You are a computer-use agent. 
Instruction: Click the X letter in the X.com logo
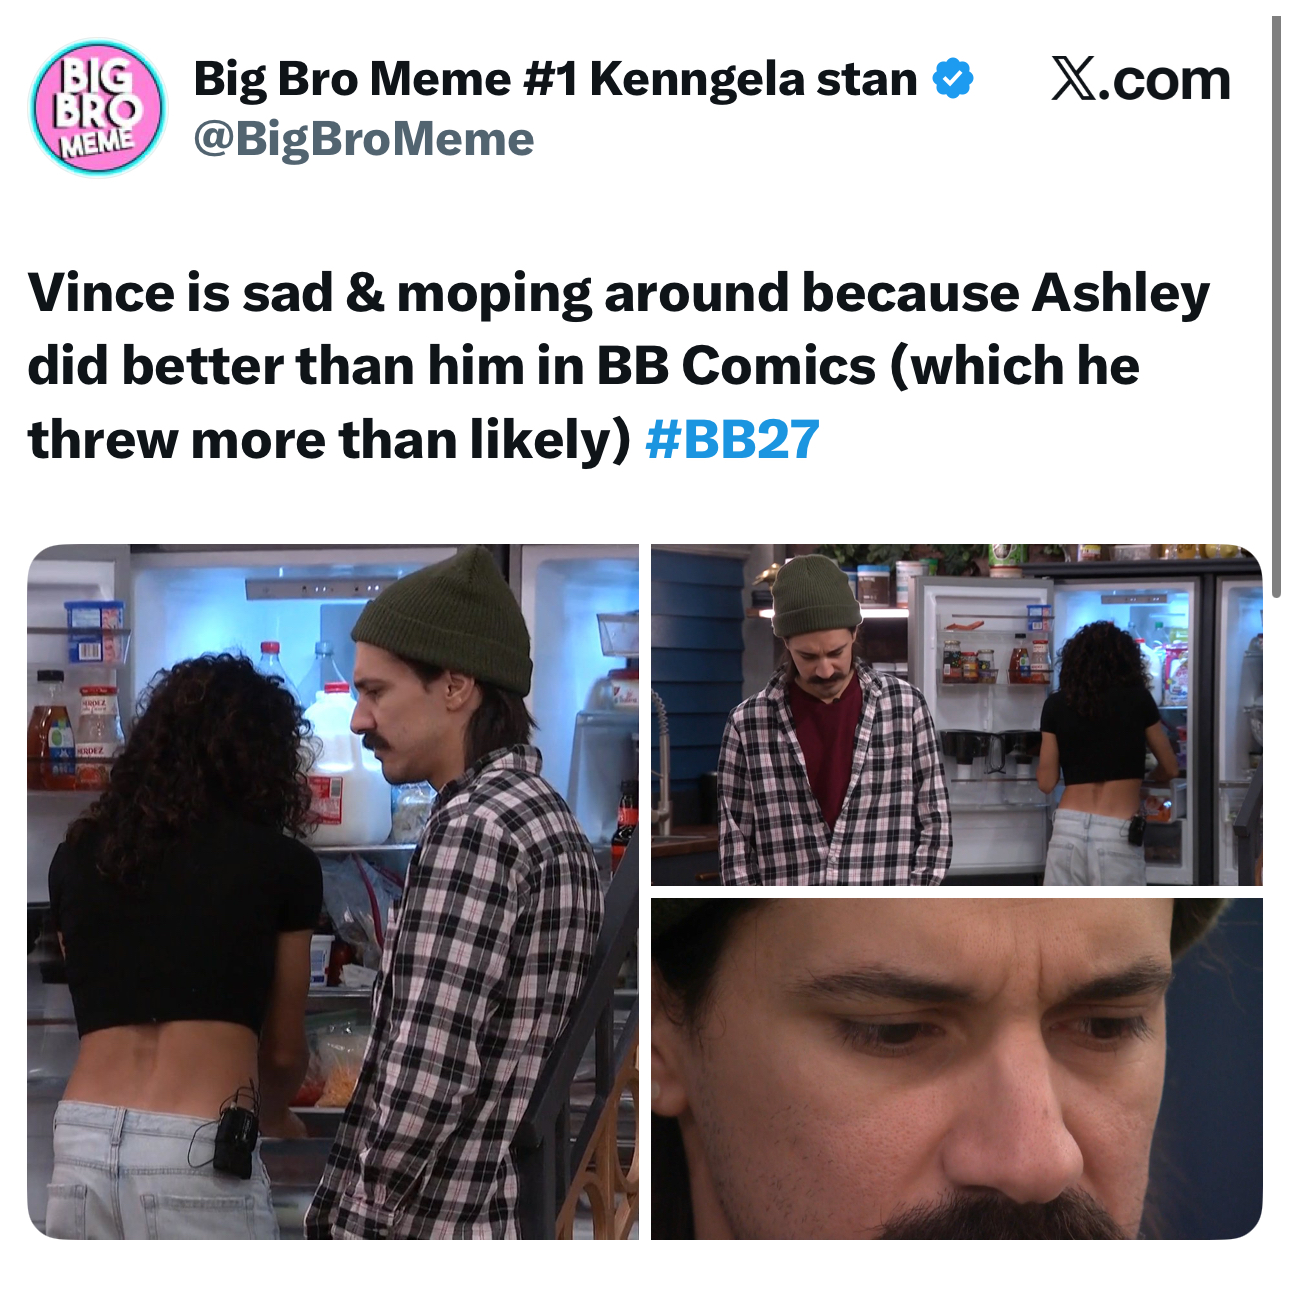tap(1074, 79)
